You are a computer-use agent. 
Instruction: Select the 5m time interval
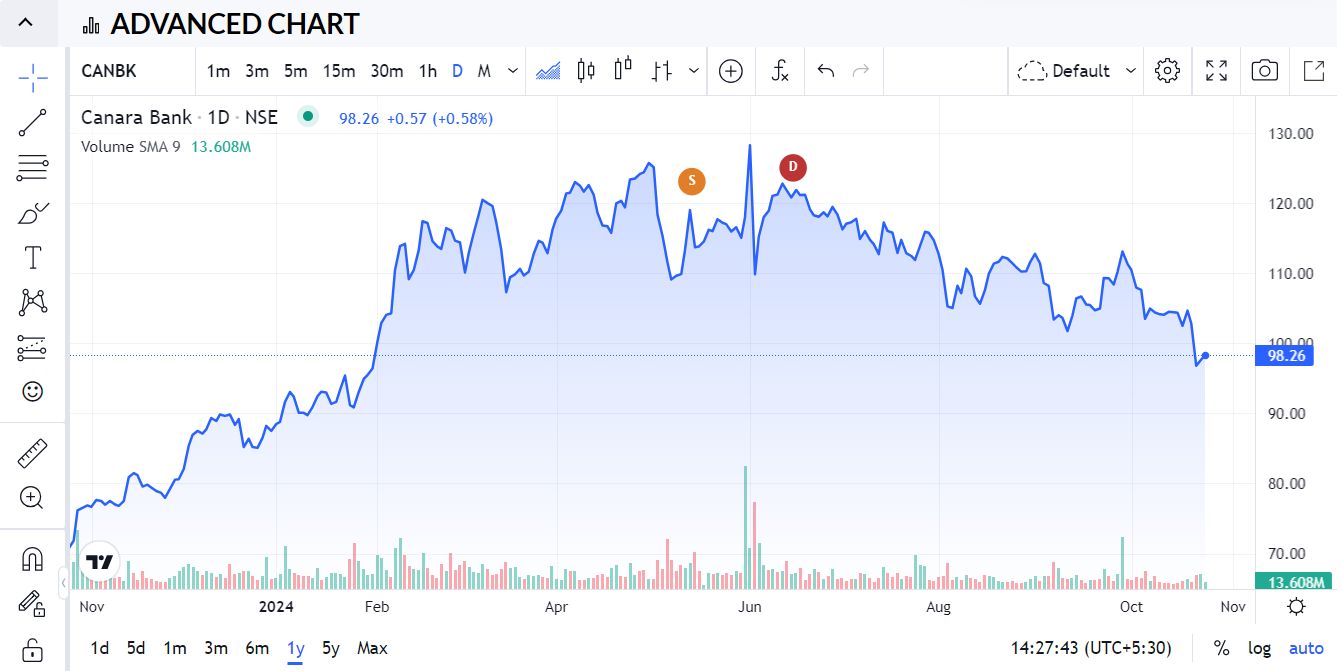[x=295, y=71]
